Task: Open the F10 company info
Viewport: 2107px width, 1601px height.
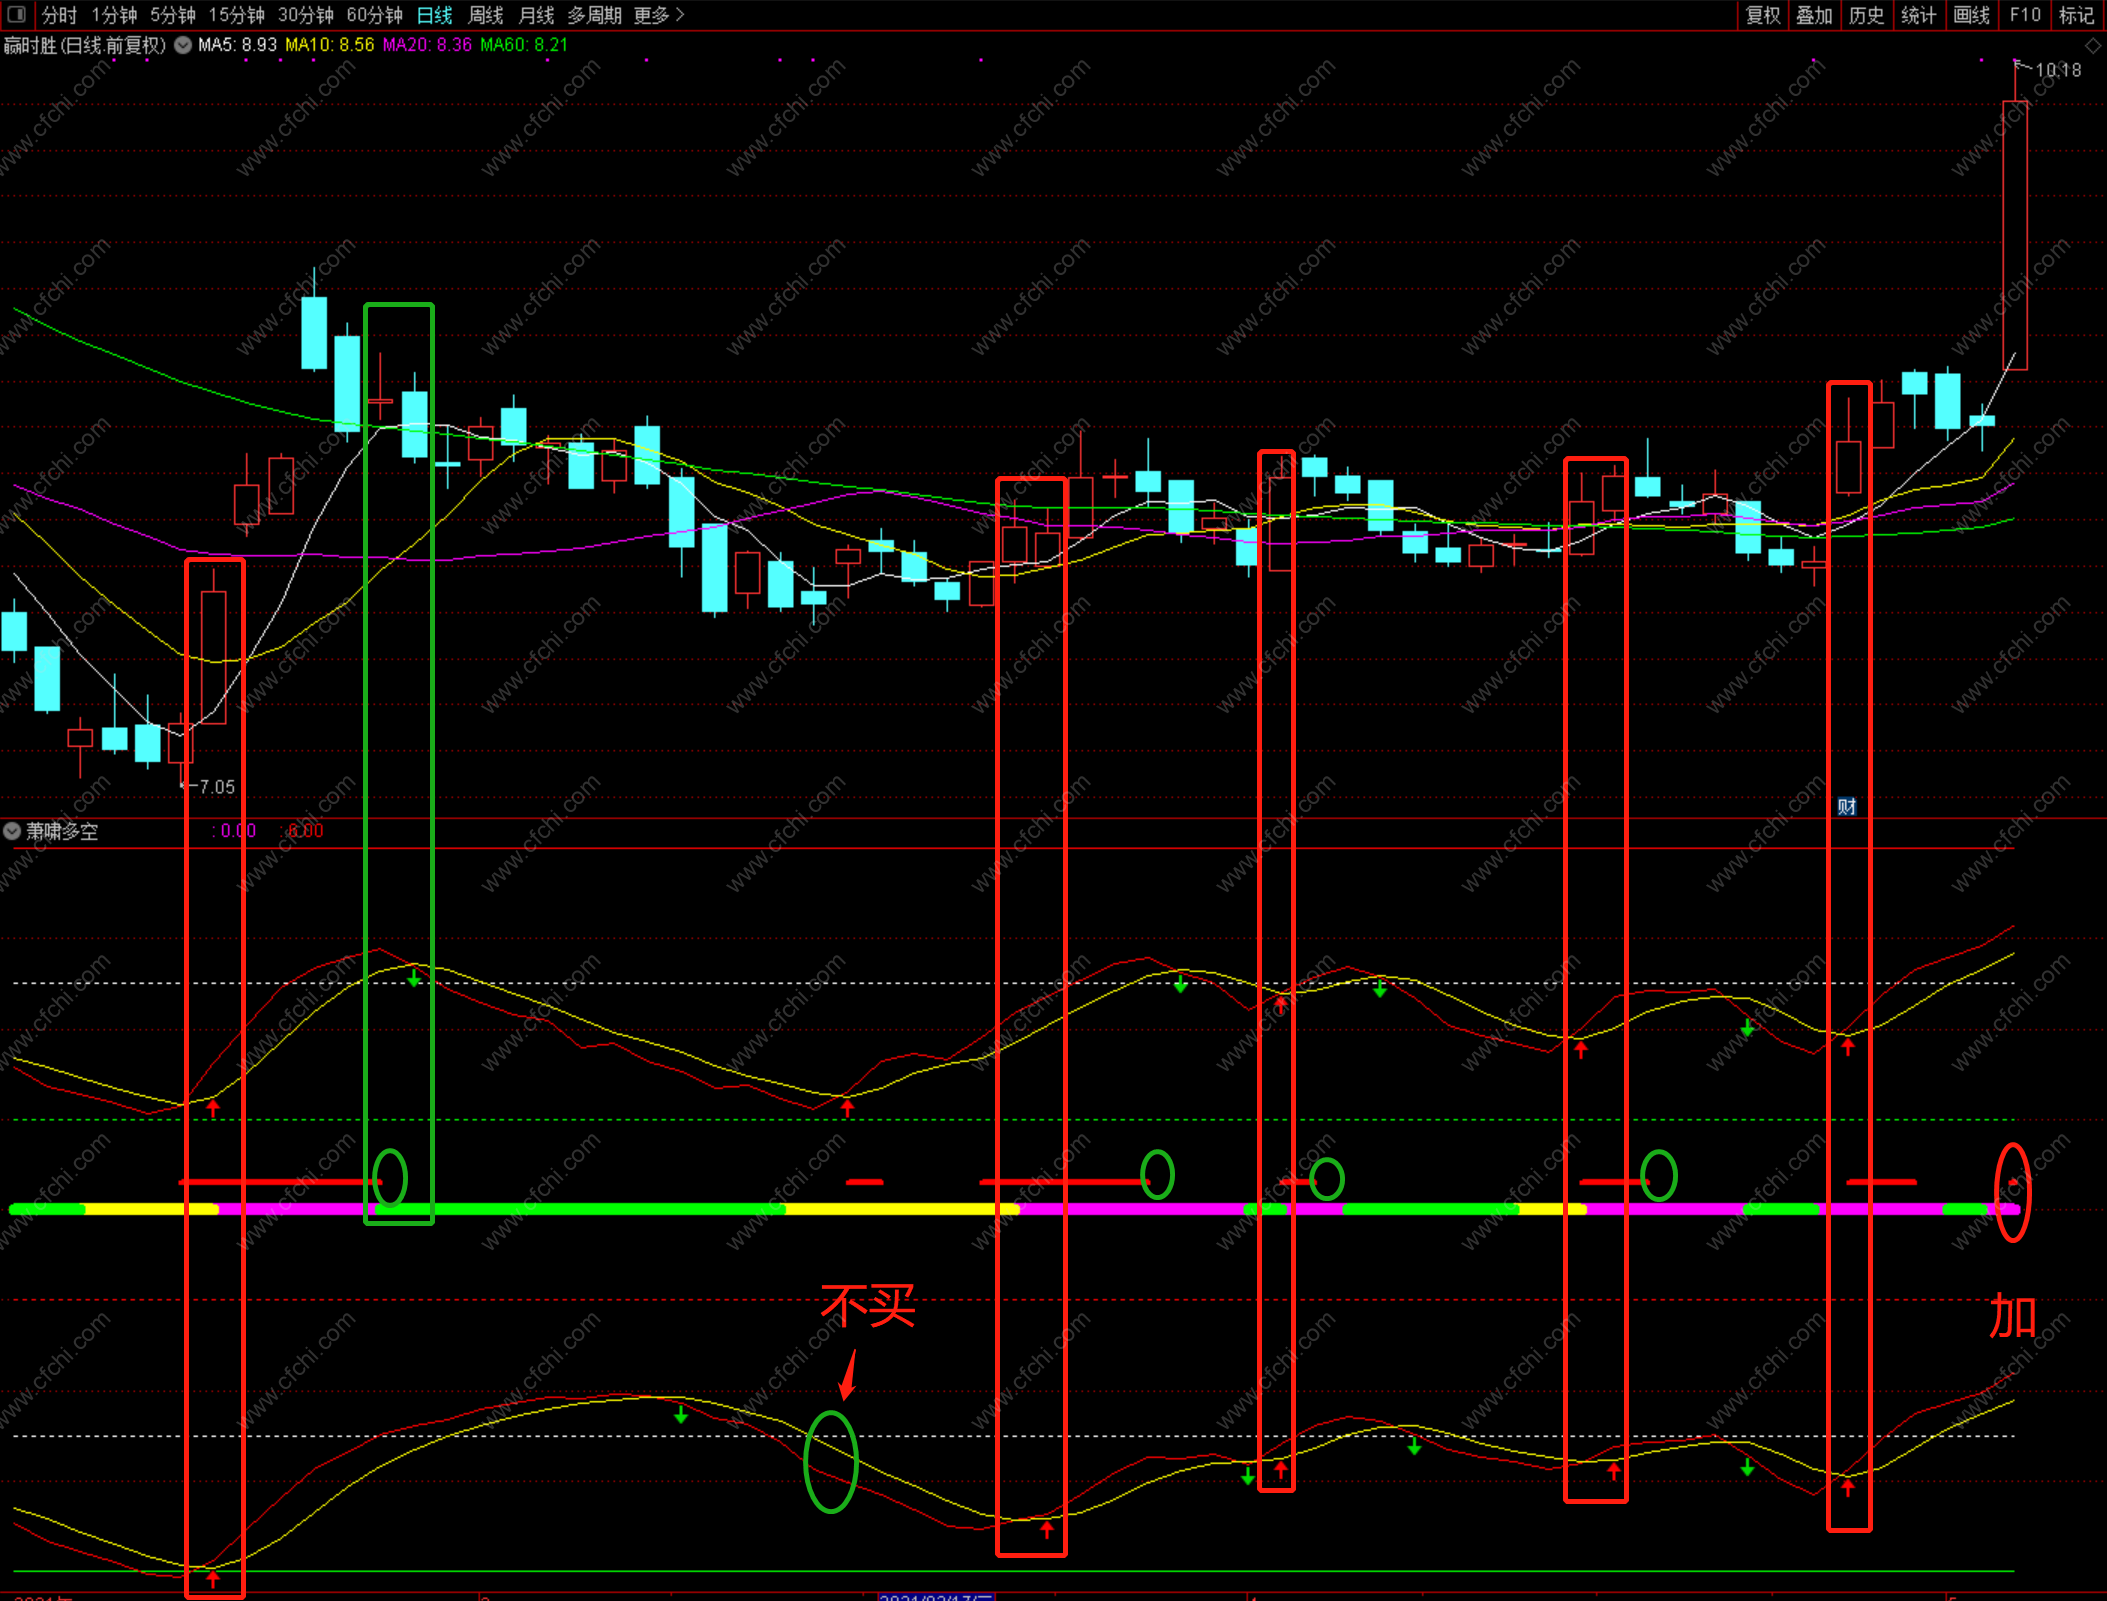Action: 2025,15
